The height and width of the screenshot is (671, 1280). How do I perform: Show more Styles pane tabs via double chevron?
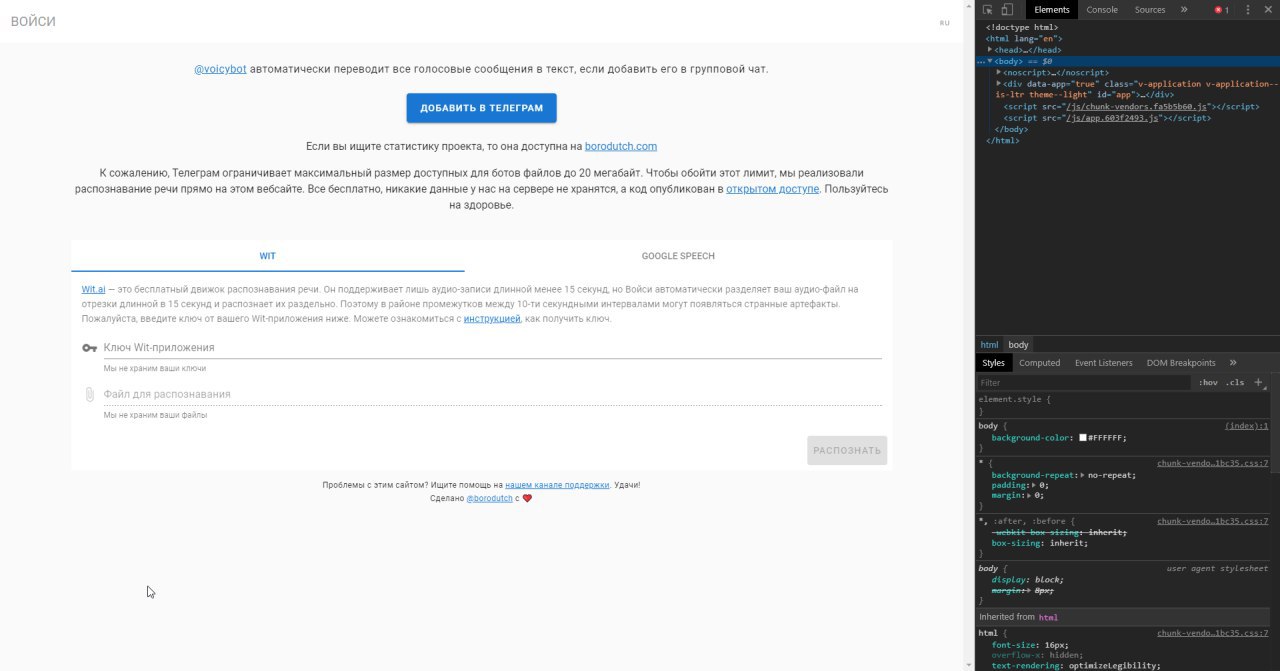tap(1233, 363)
